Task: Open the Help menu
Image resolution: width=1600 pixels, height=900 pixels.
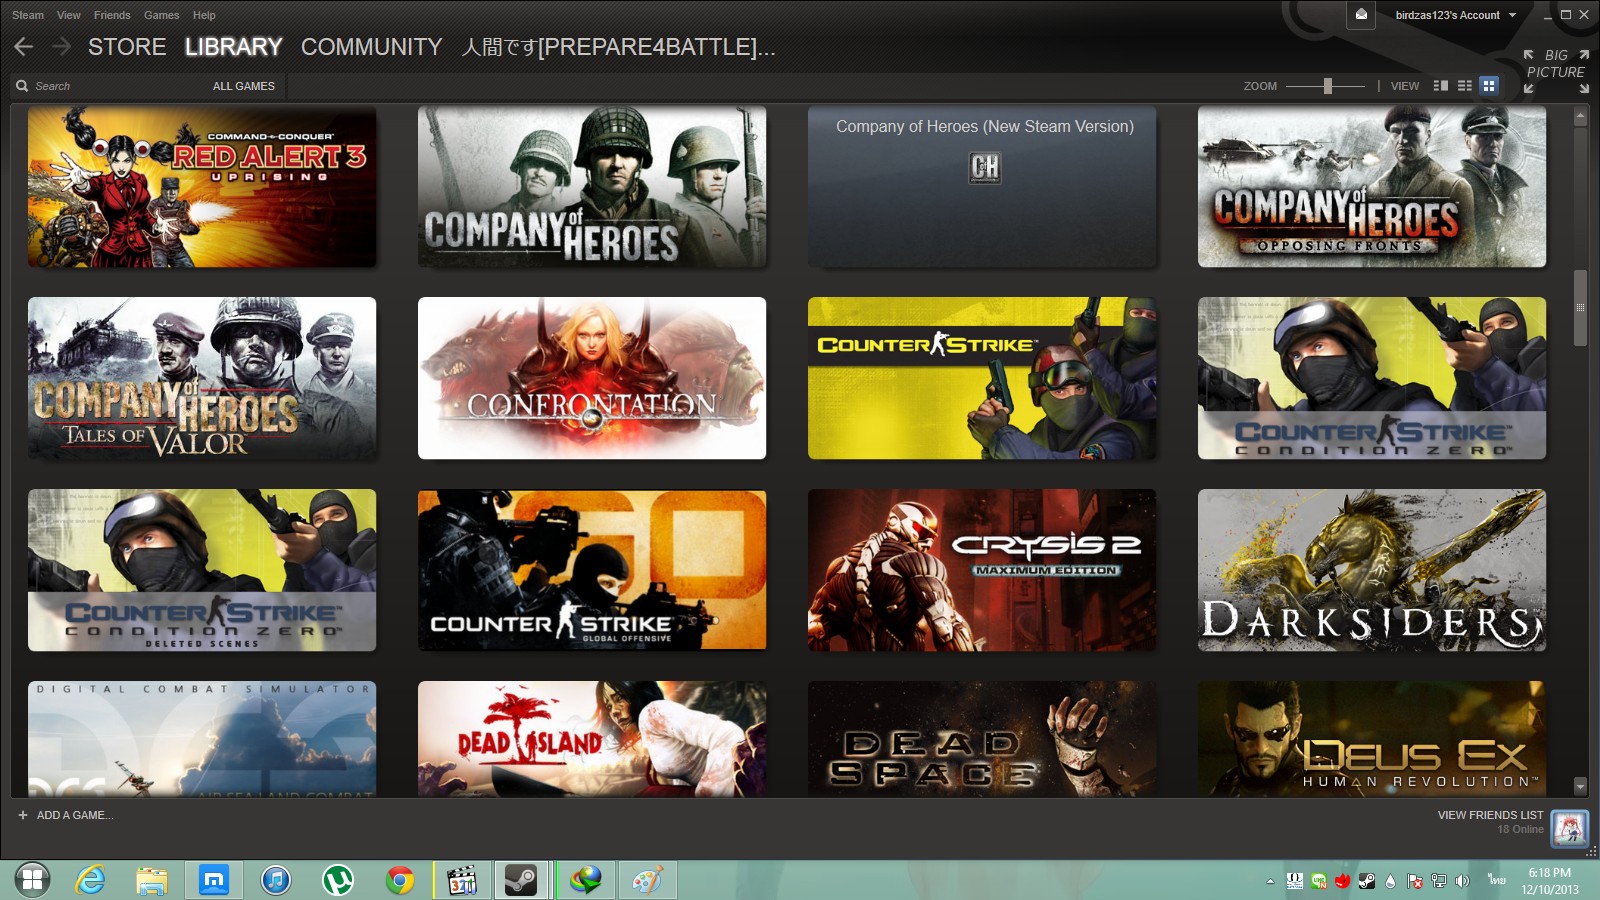Action: (x=204, y=15)
